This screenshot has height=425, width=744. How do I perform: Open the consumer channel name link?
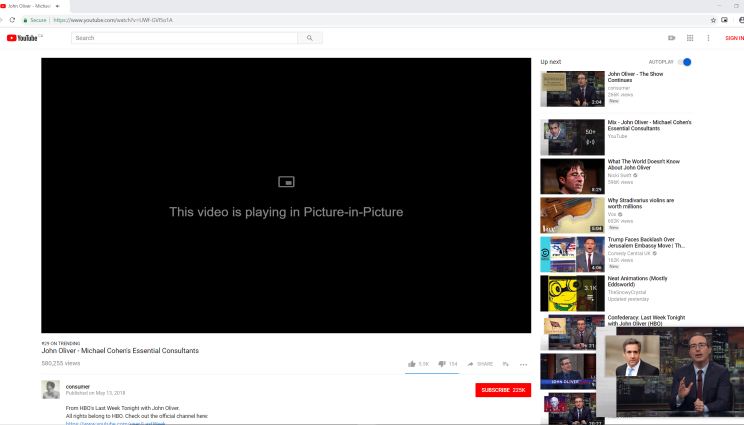[77, 386]
